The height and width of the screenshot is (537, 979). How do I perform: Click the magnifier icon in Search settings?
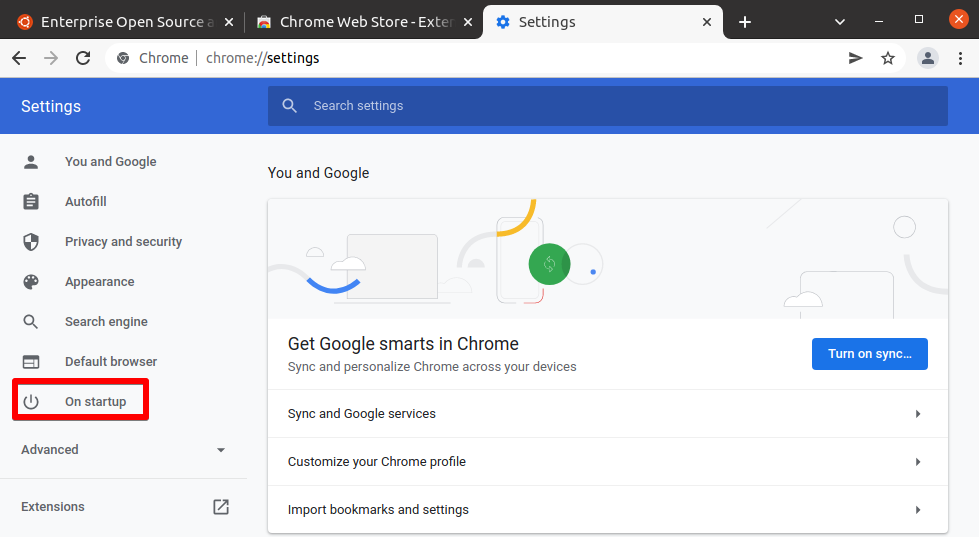[289, 106]
